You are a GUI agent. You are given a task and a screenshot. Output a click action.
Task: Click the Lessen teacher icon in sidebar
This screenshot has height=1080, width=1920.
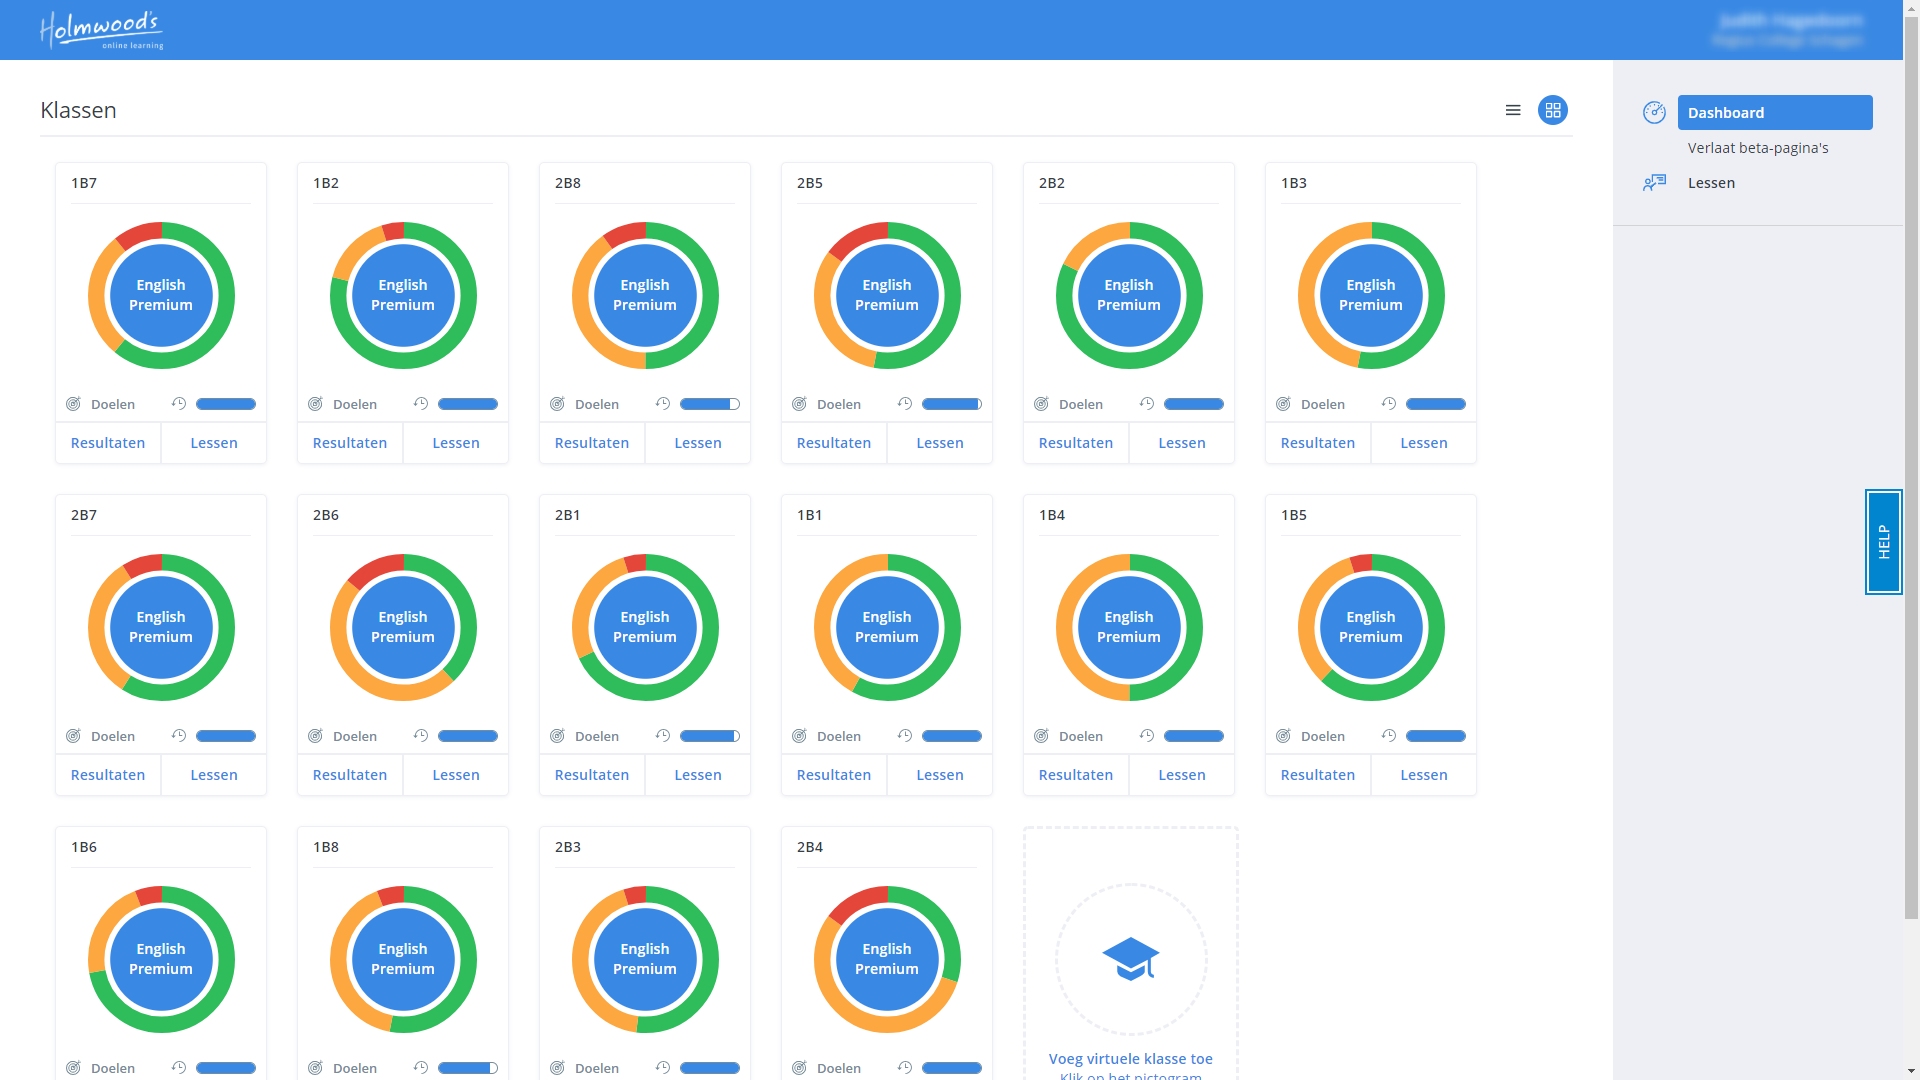1654,182
